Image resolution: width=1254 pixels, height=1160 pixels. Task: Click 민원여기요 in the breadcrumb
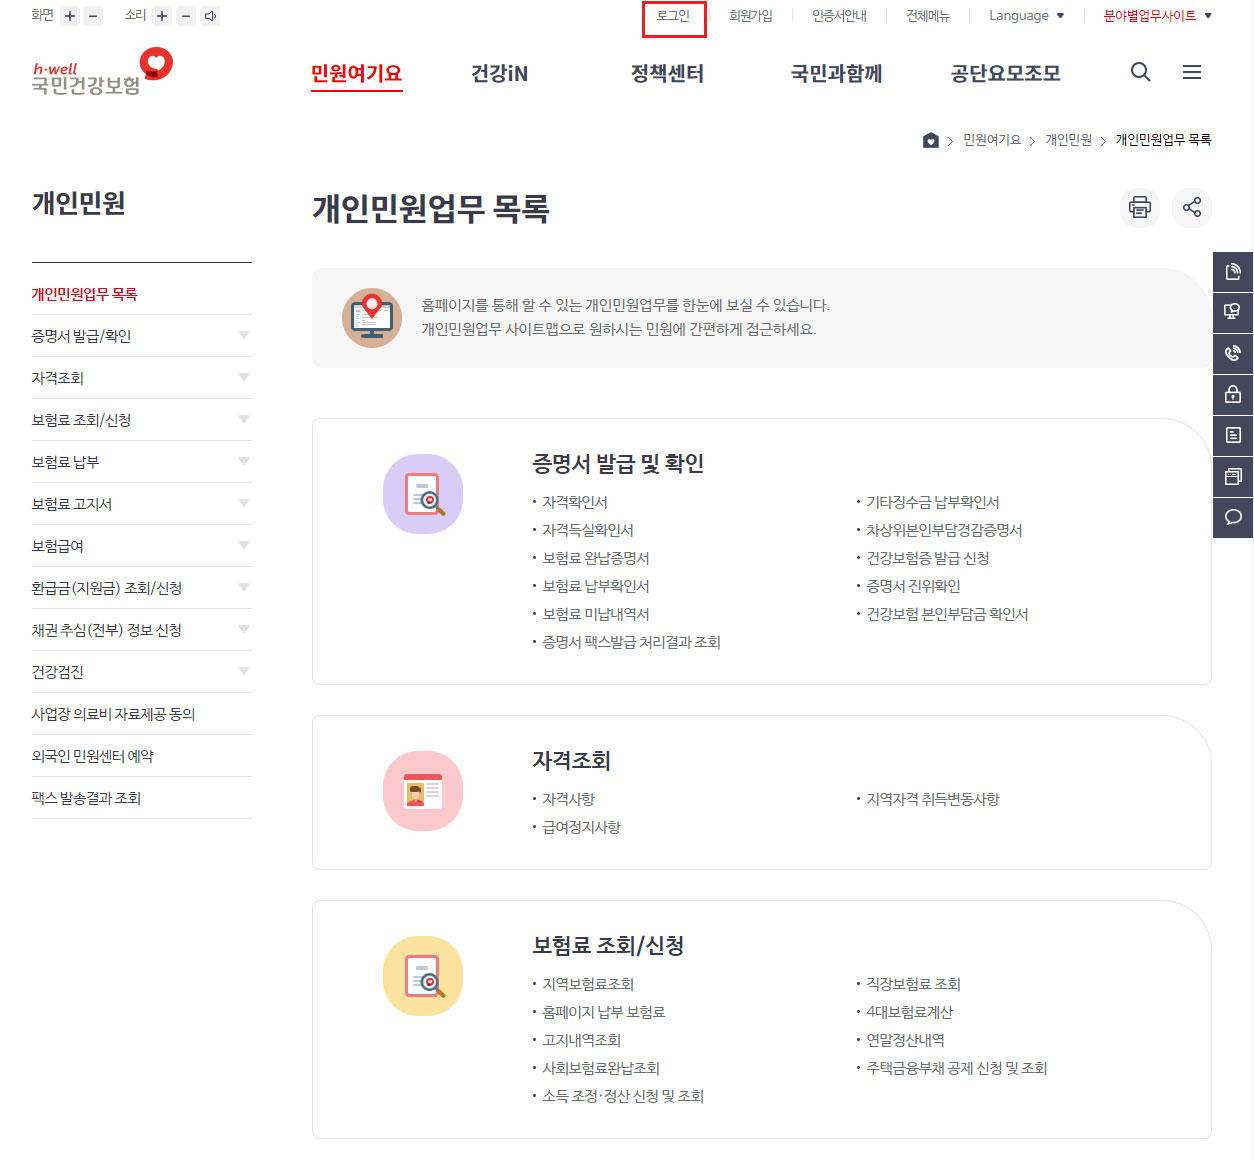click(x=992, y=140)
